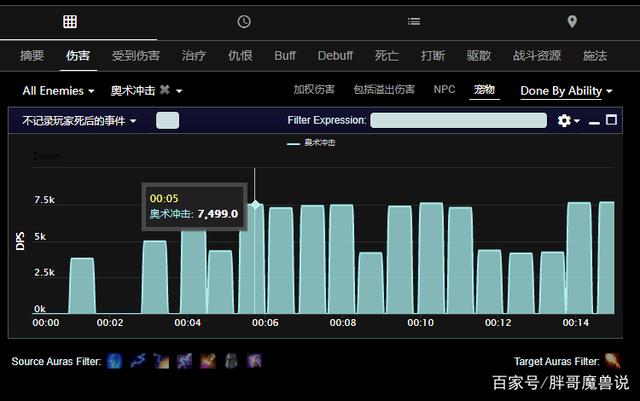Toggle the NPC option
The image size is (640, 401).
pos(444,89)
